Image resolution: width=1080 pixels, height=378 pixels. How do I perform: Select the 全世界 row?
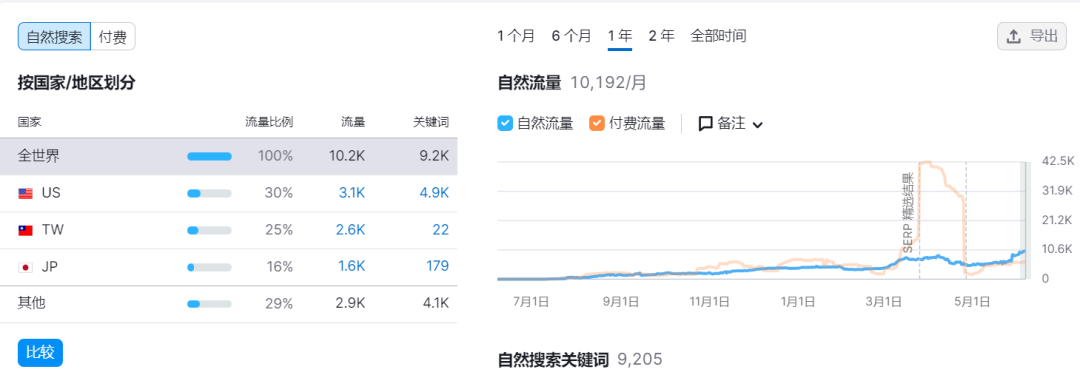click(229, 156)
